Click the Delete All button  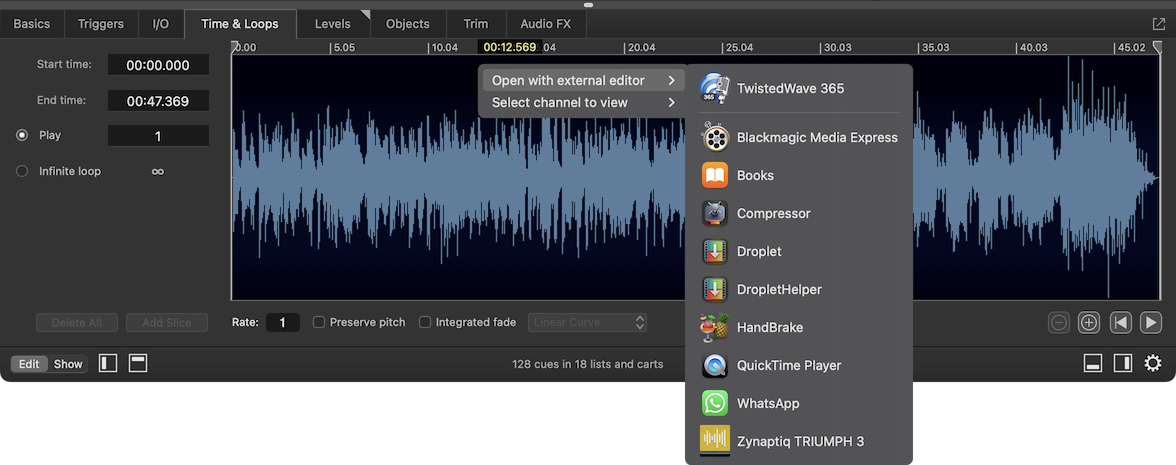pyautogui.click(x=77, y=322)
